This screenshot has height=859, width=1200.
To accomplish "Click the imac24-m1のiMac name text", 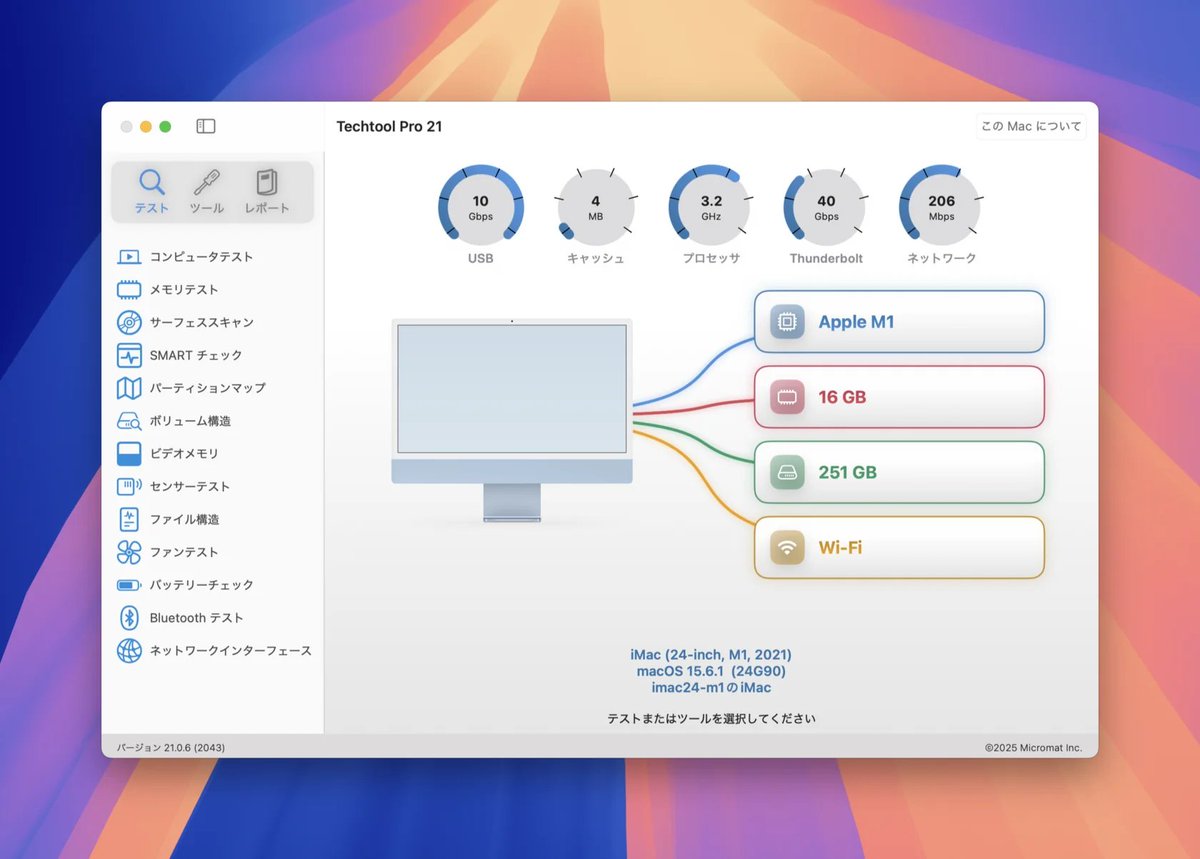I will pyautogui.click(x=711, y=688).
